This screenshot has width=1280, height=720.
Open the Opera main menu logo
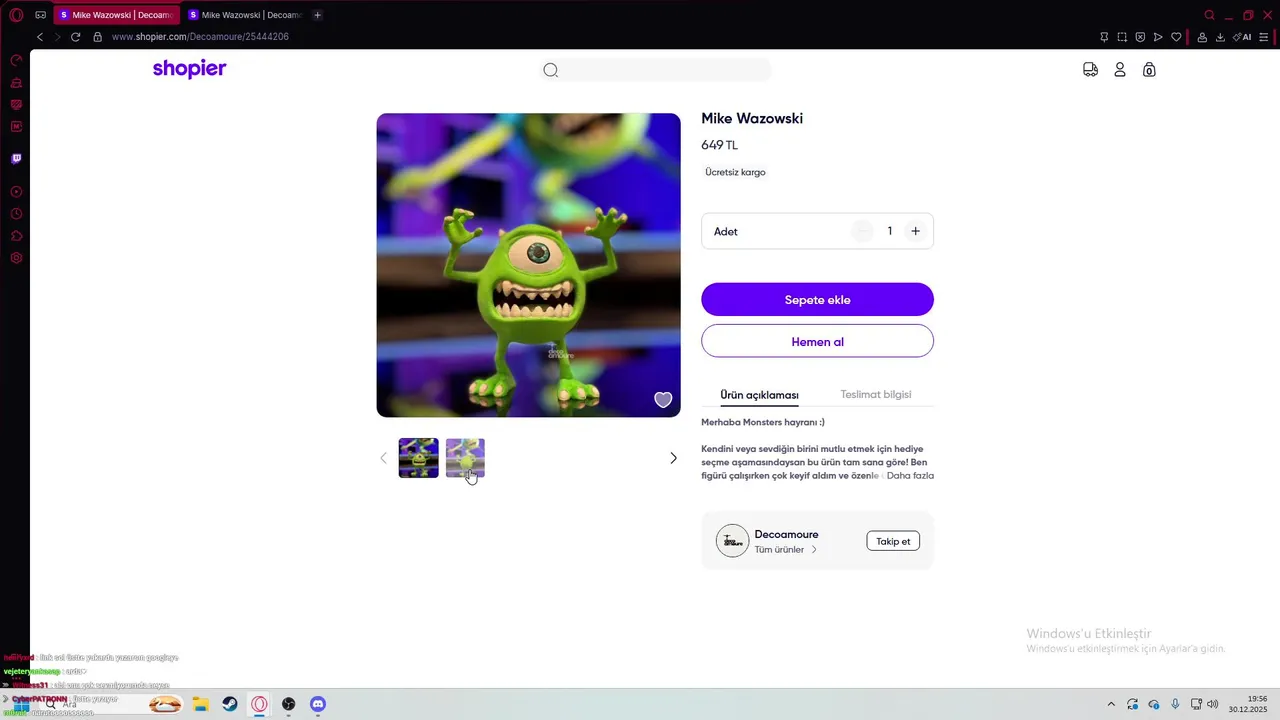tap(16, 15)
